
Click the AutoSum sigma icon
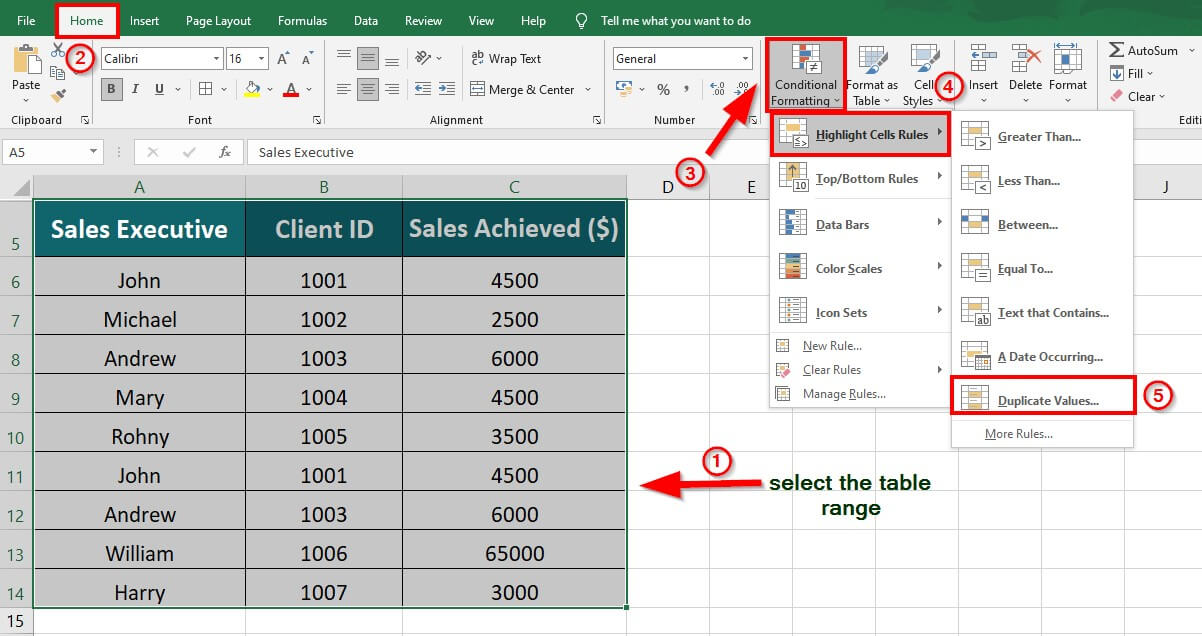(x=1117, y=50)
